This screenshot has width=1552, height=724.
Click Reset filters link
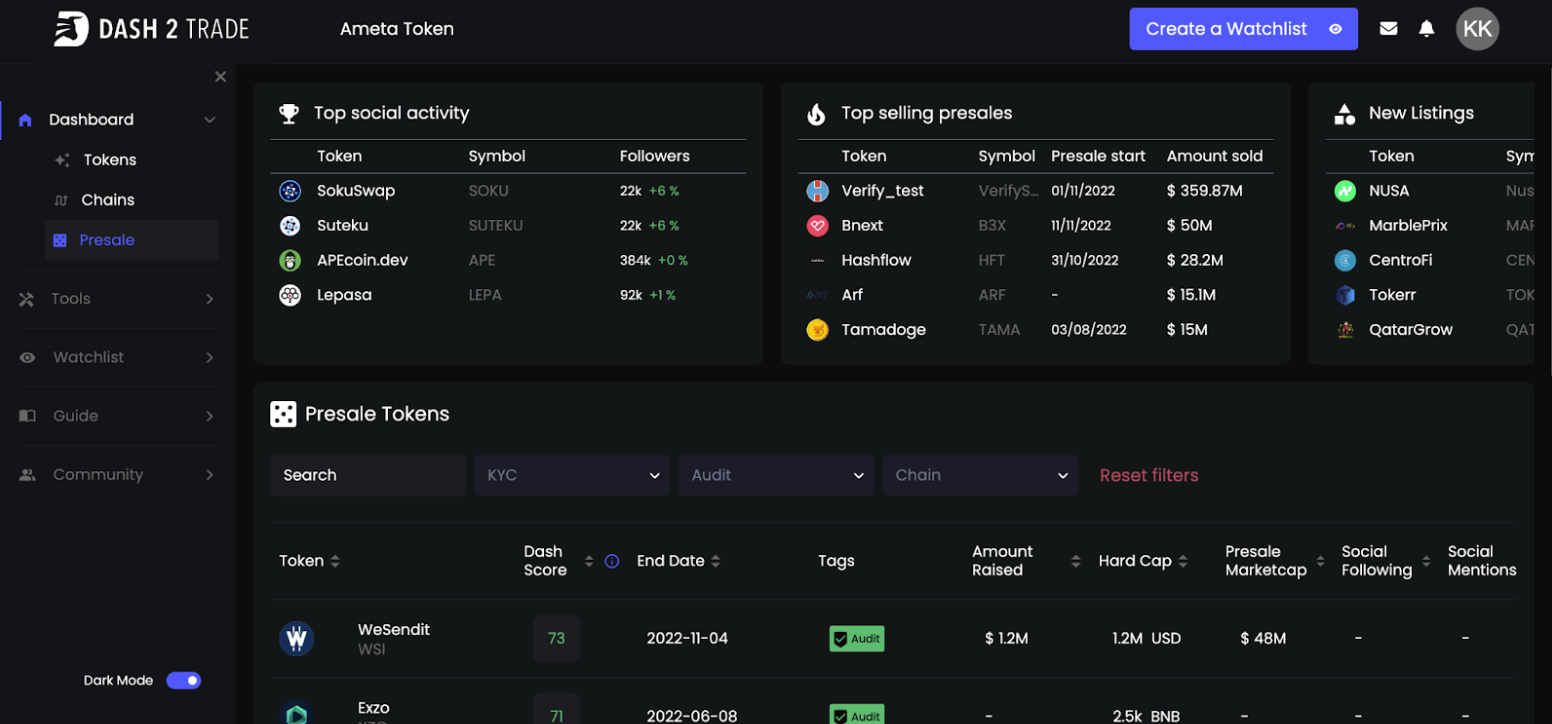pos(1149,476)
